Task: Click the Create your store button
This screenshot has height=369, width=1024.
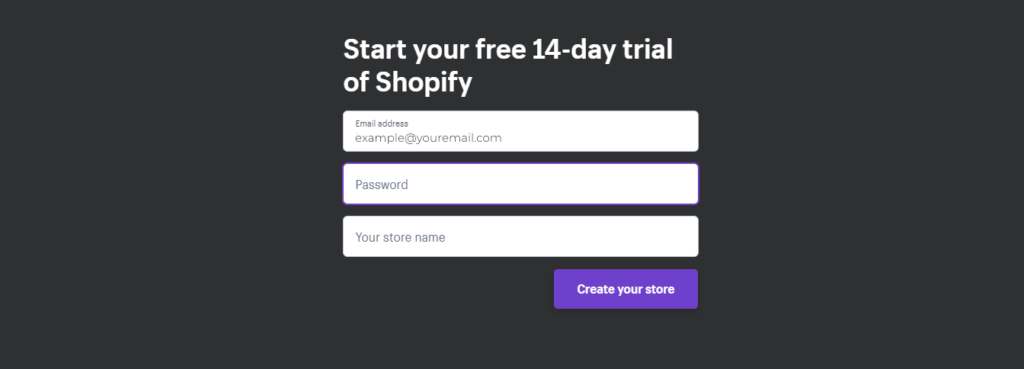Action: (x=626, y=289)
